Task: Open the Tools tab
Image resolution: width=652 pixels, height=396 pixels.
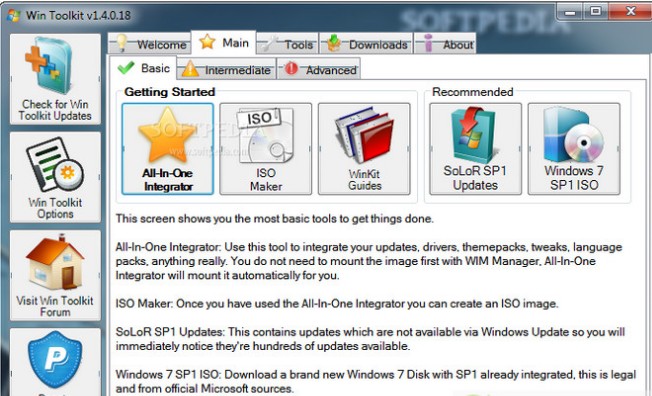Action: pyautogui.click(x=287, y=44)
